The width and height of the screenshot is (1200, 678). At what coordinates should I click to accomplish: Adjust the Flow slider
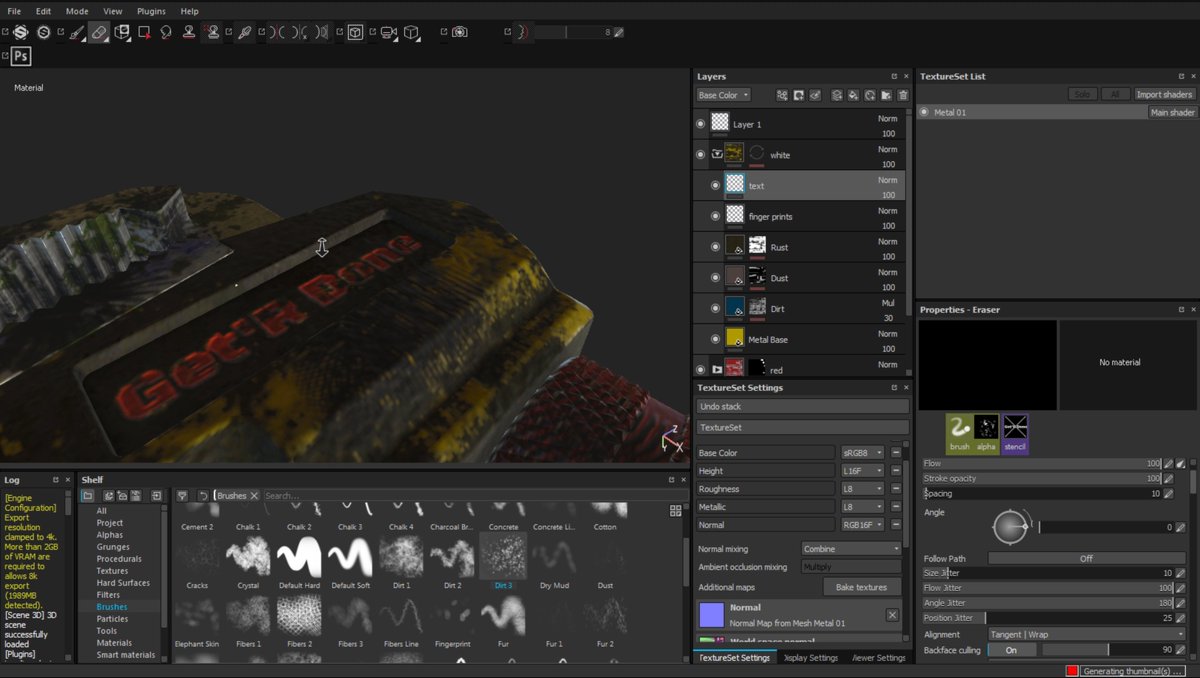[x=1041, y=464]
